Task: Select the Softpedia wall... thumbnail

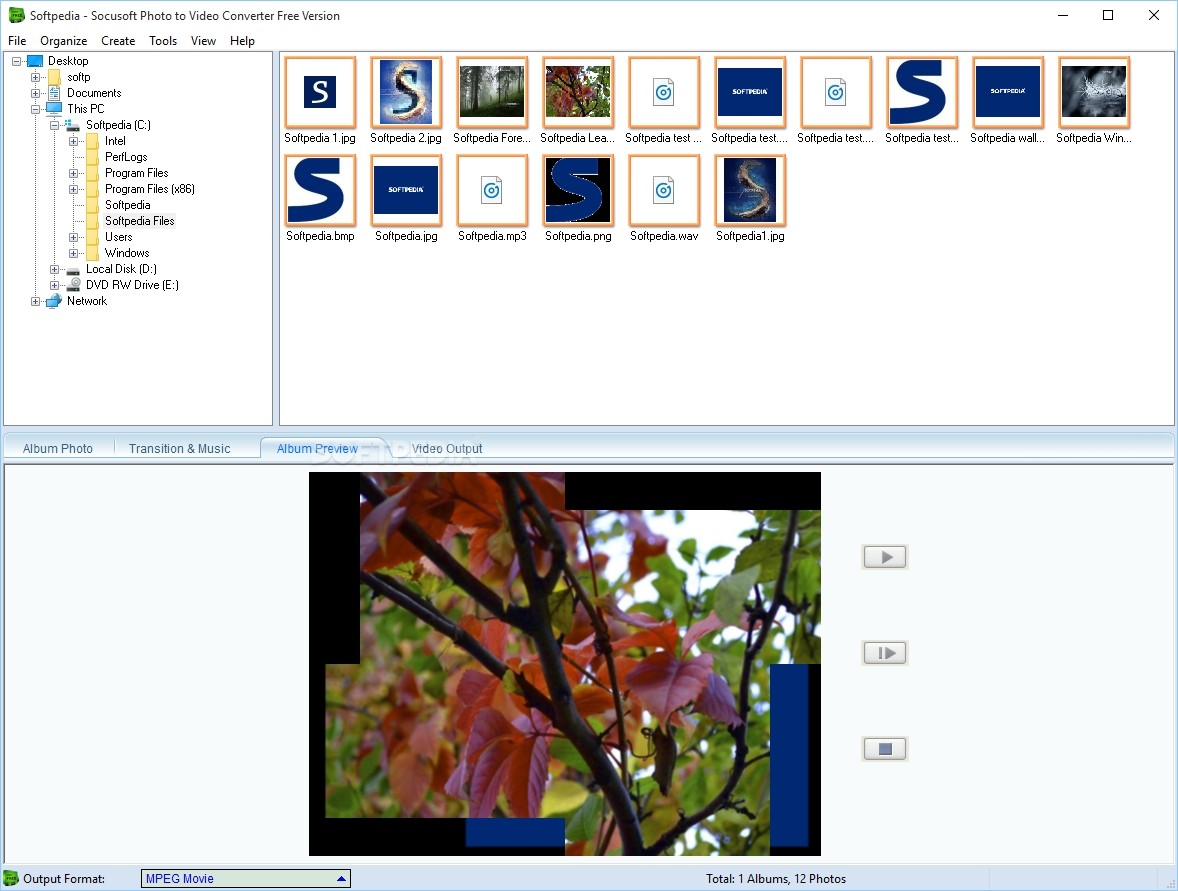Action: click(x=1007, y=92)
